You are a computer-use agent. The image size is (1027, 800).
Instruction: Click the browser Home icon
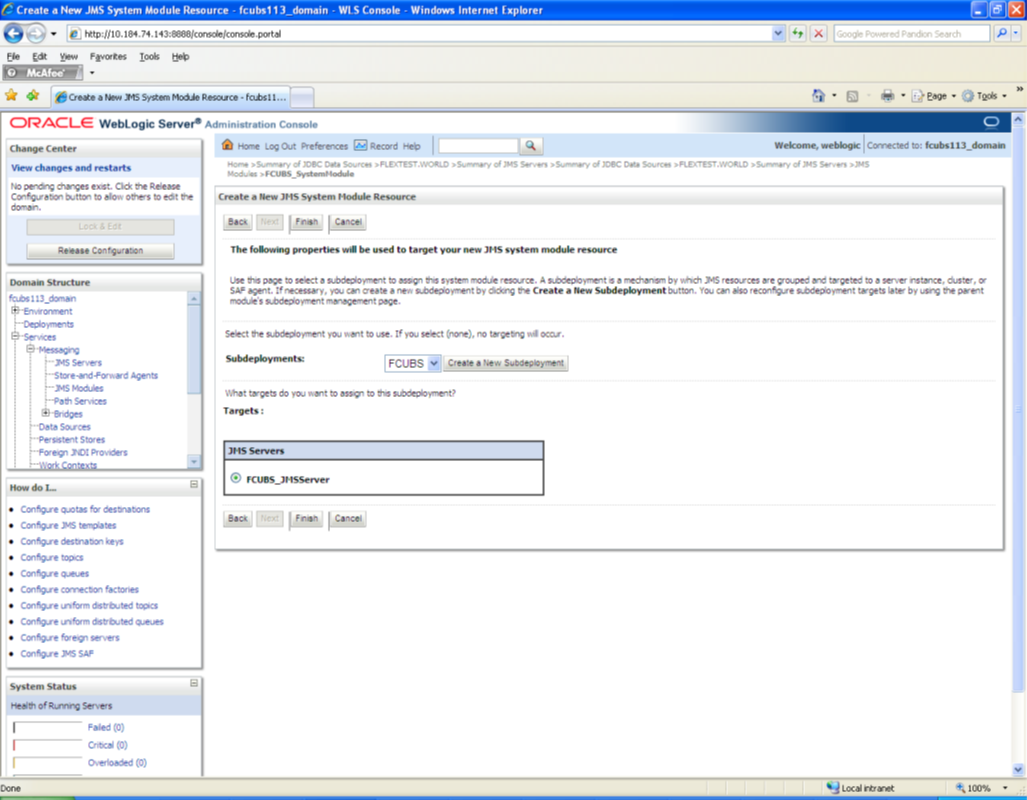point(818,96)
